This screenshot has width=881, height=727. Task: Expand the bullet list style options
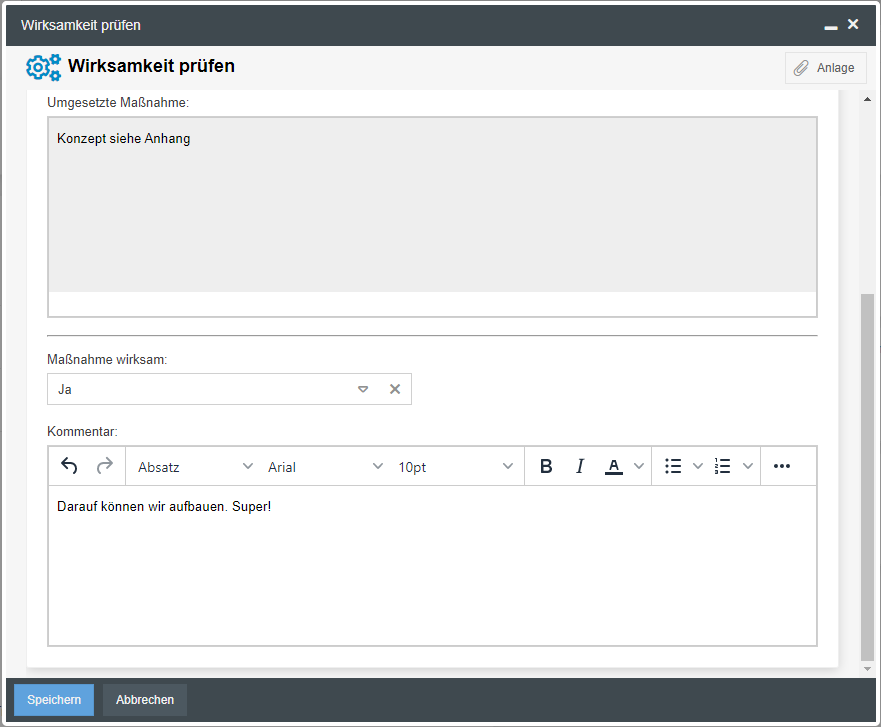[698, 466]
